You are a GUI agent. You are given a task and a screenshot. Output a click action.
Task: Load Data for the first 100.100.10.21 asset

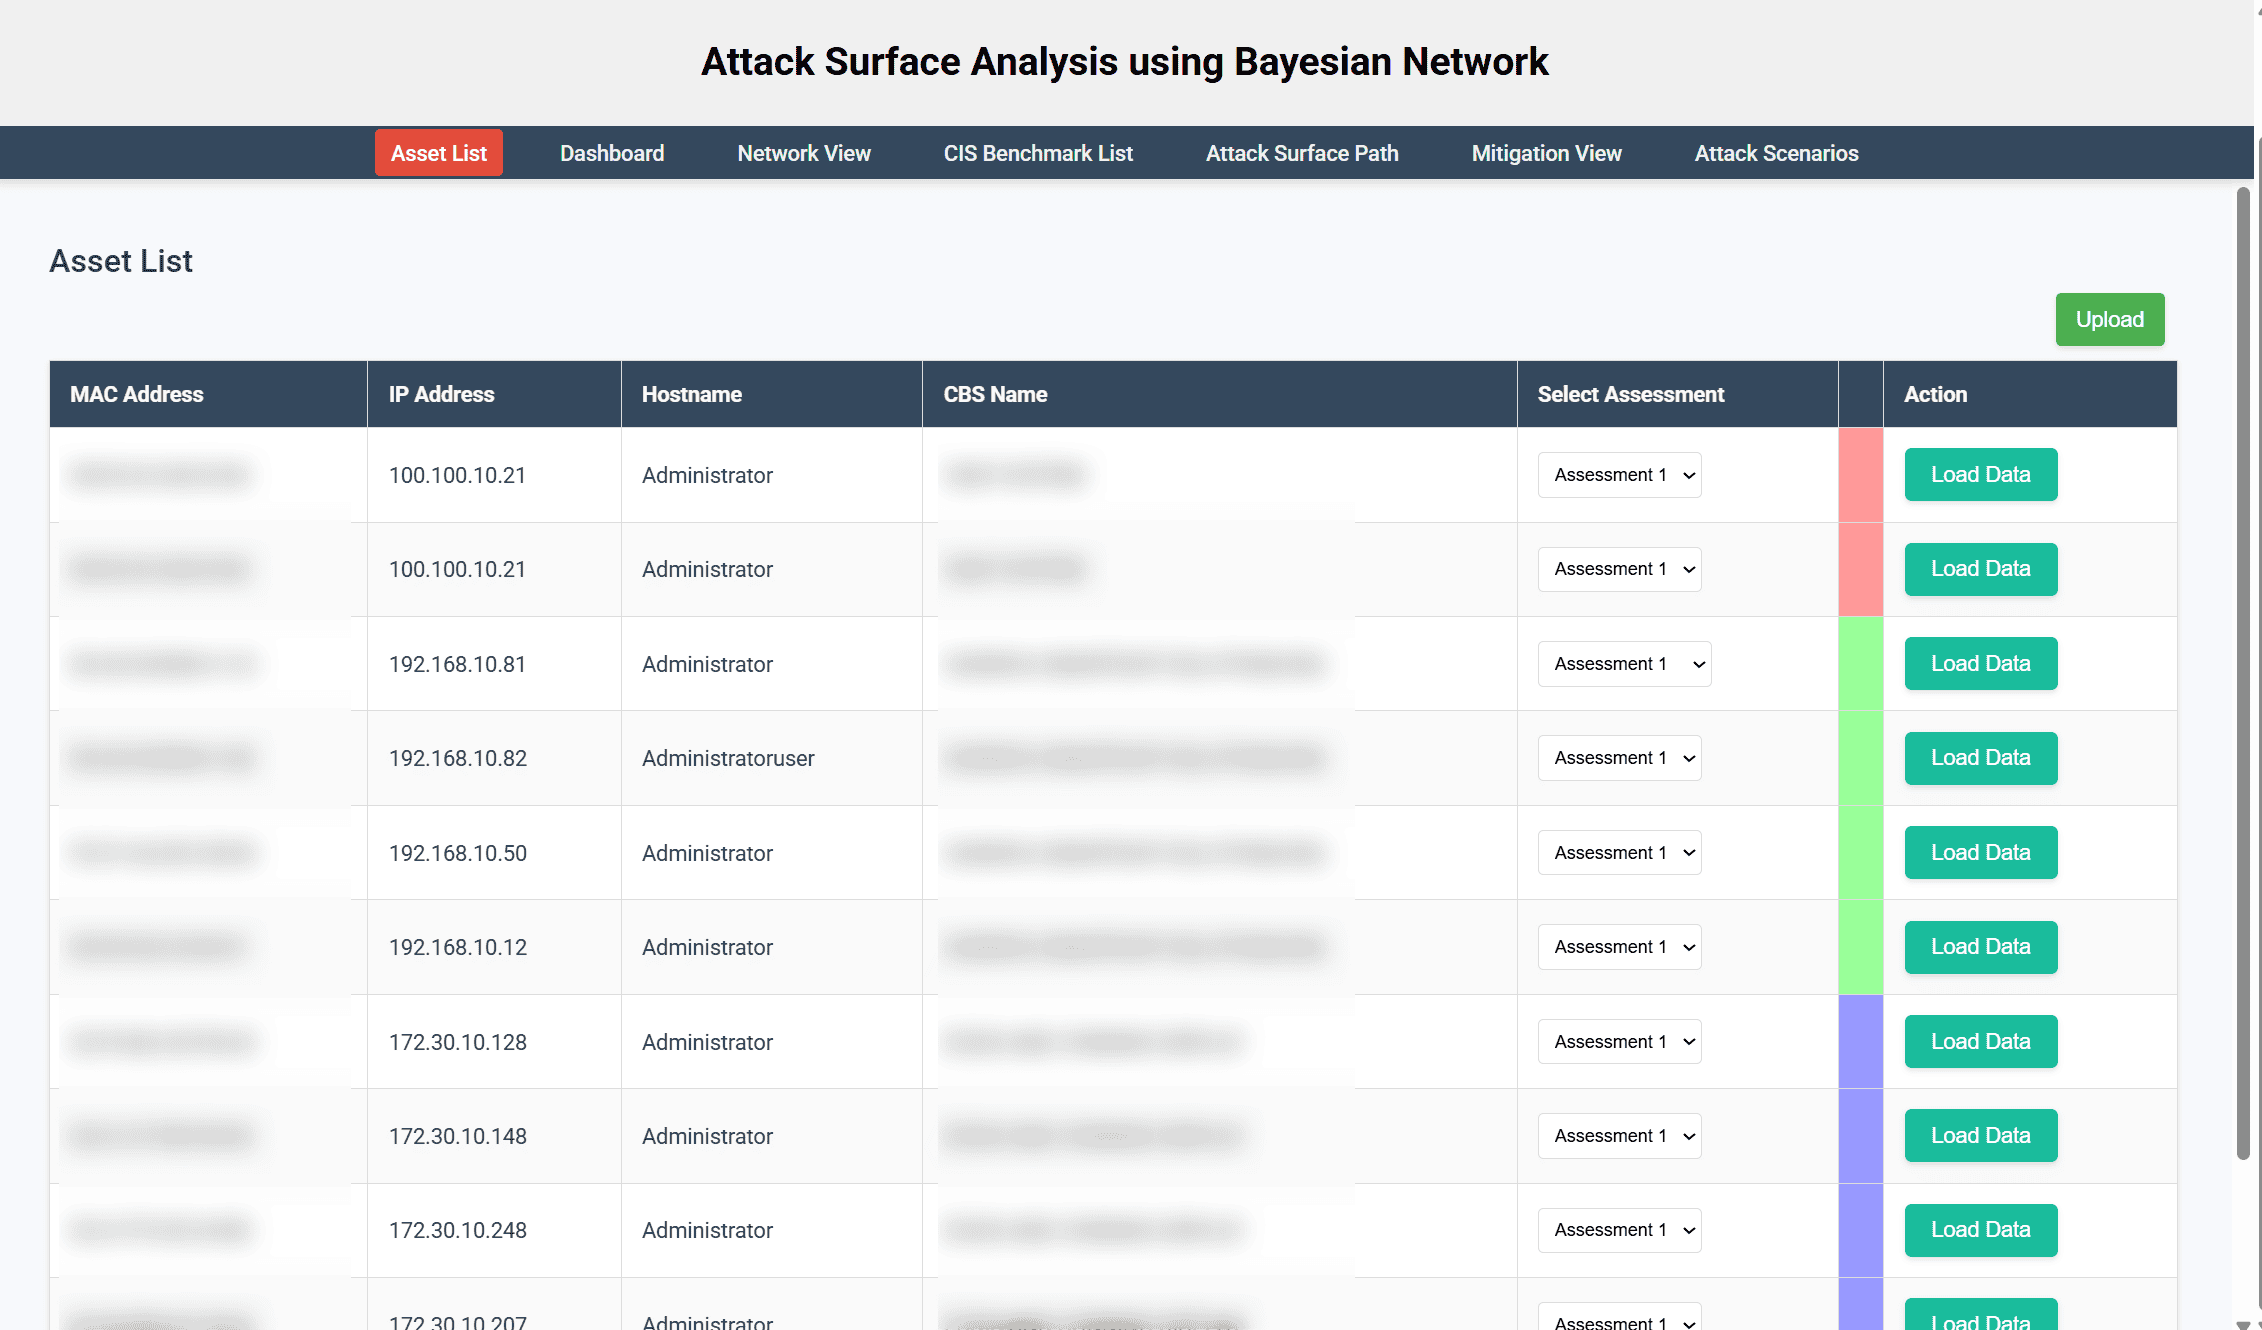point(1980,475)
